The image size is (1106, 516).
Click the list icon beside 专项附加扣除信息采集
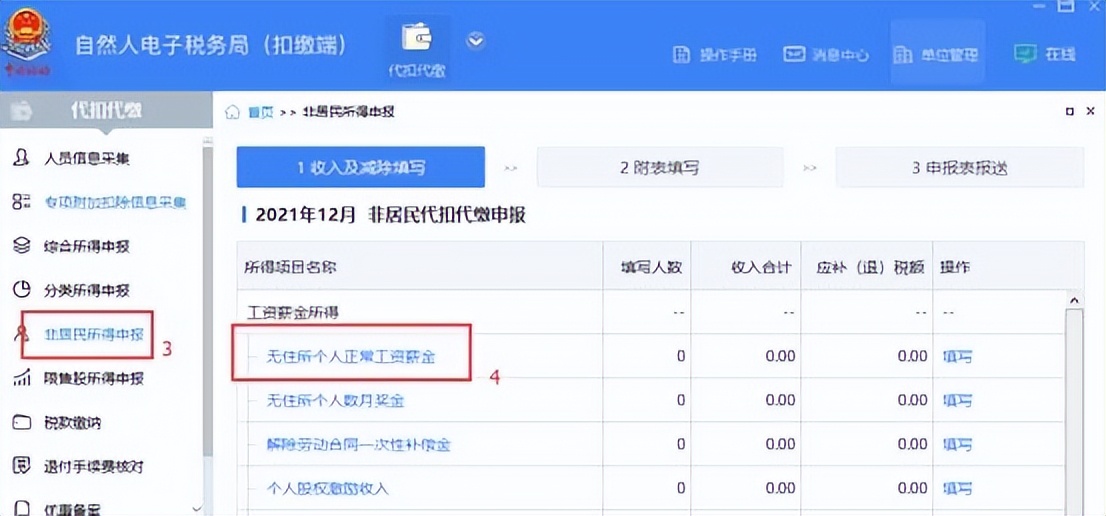pos(22,202)
